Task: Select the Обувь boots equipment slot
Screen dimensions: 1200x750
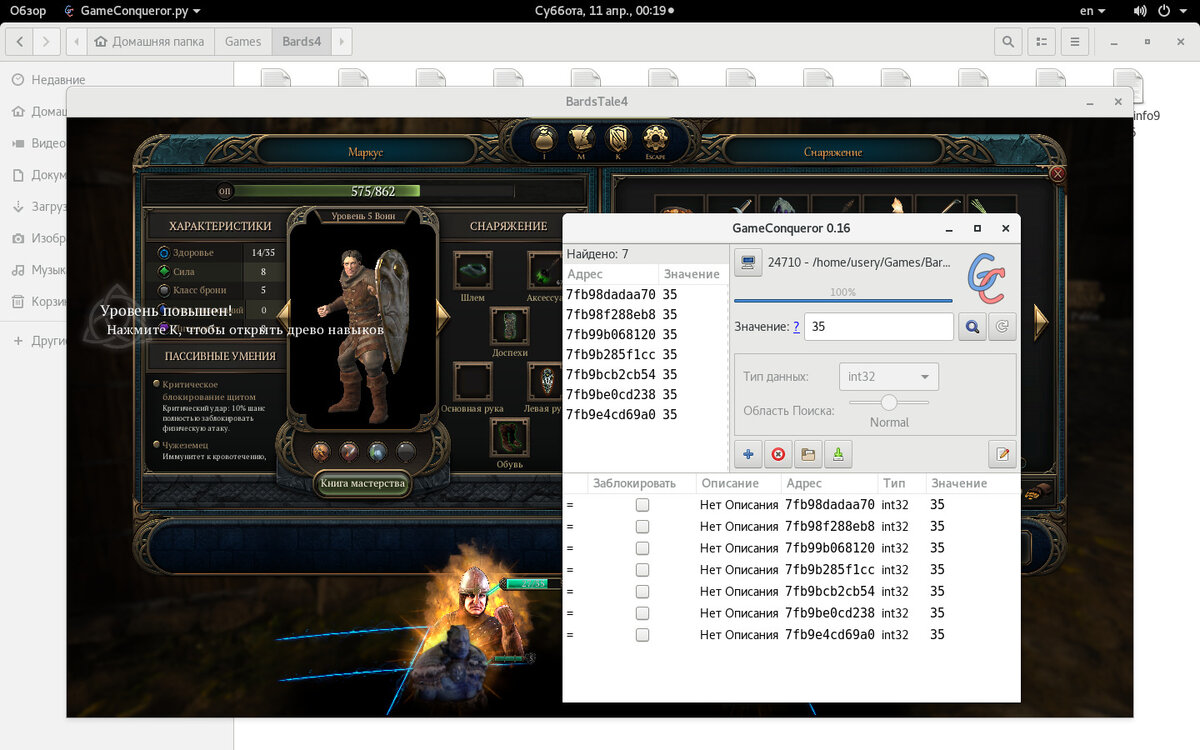Action: click(x=510, y=437)
